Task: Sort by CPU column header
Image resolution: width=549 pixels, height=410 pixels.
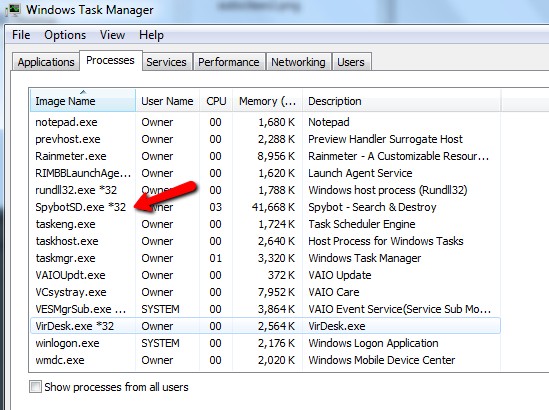Action: point(216,101)
